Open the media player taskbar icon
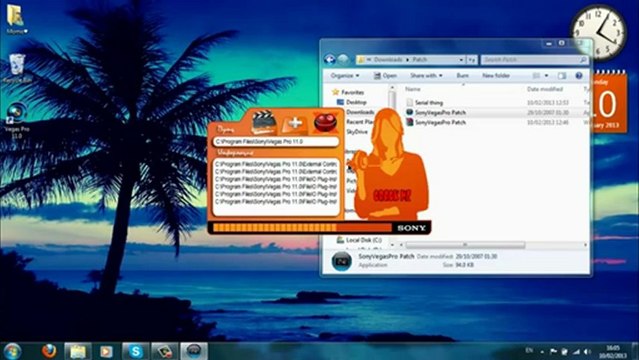 106,351
